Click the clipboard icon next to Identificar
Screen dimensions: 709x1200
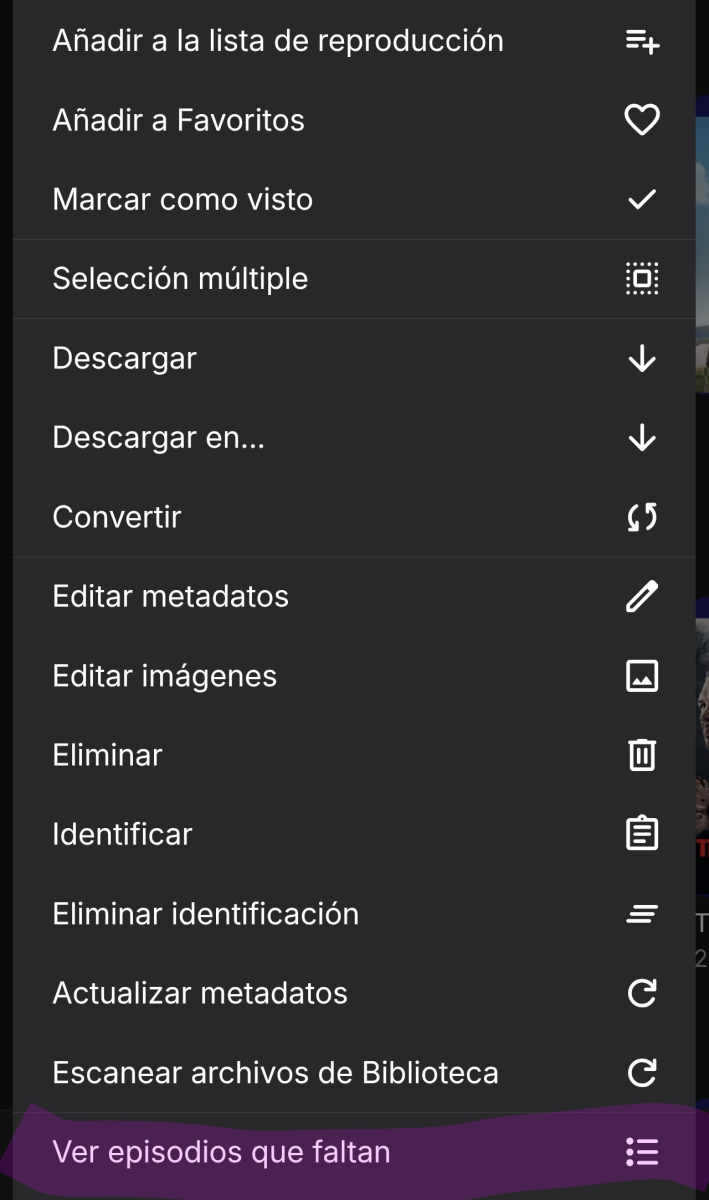coord(641,833)
